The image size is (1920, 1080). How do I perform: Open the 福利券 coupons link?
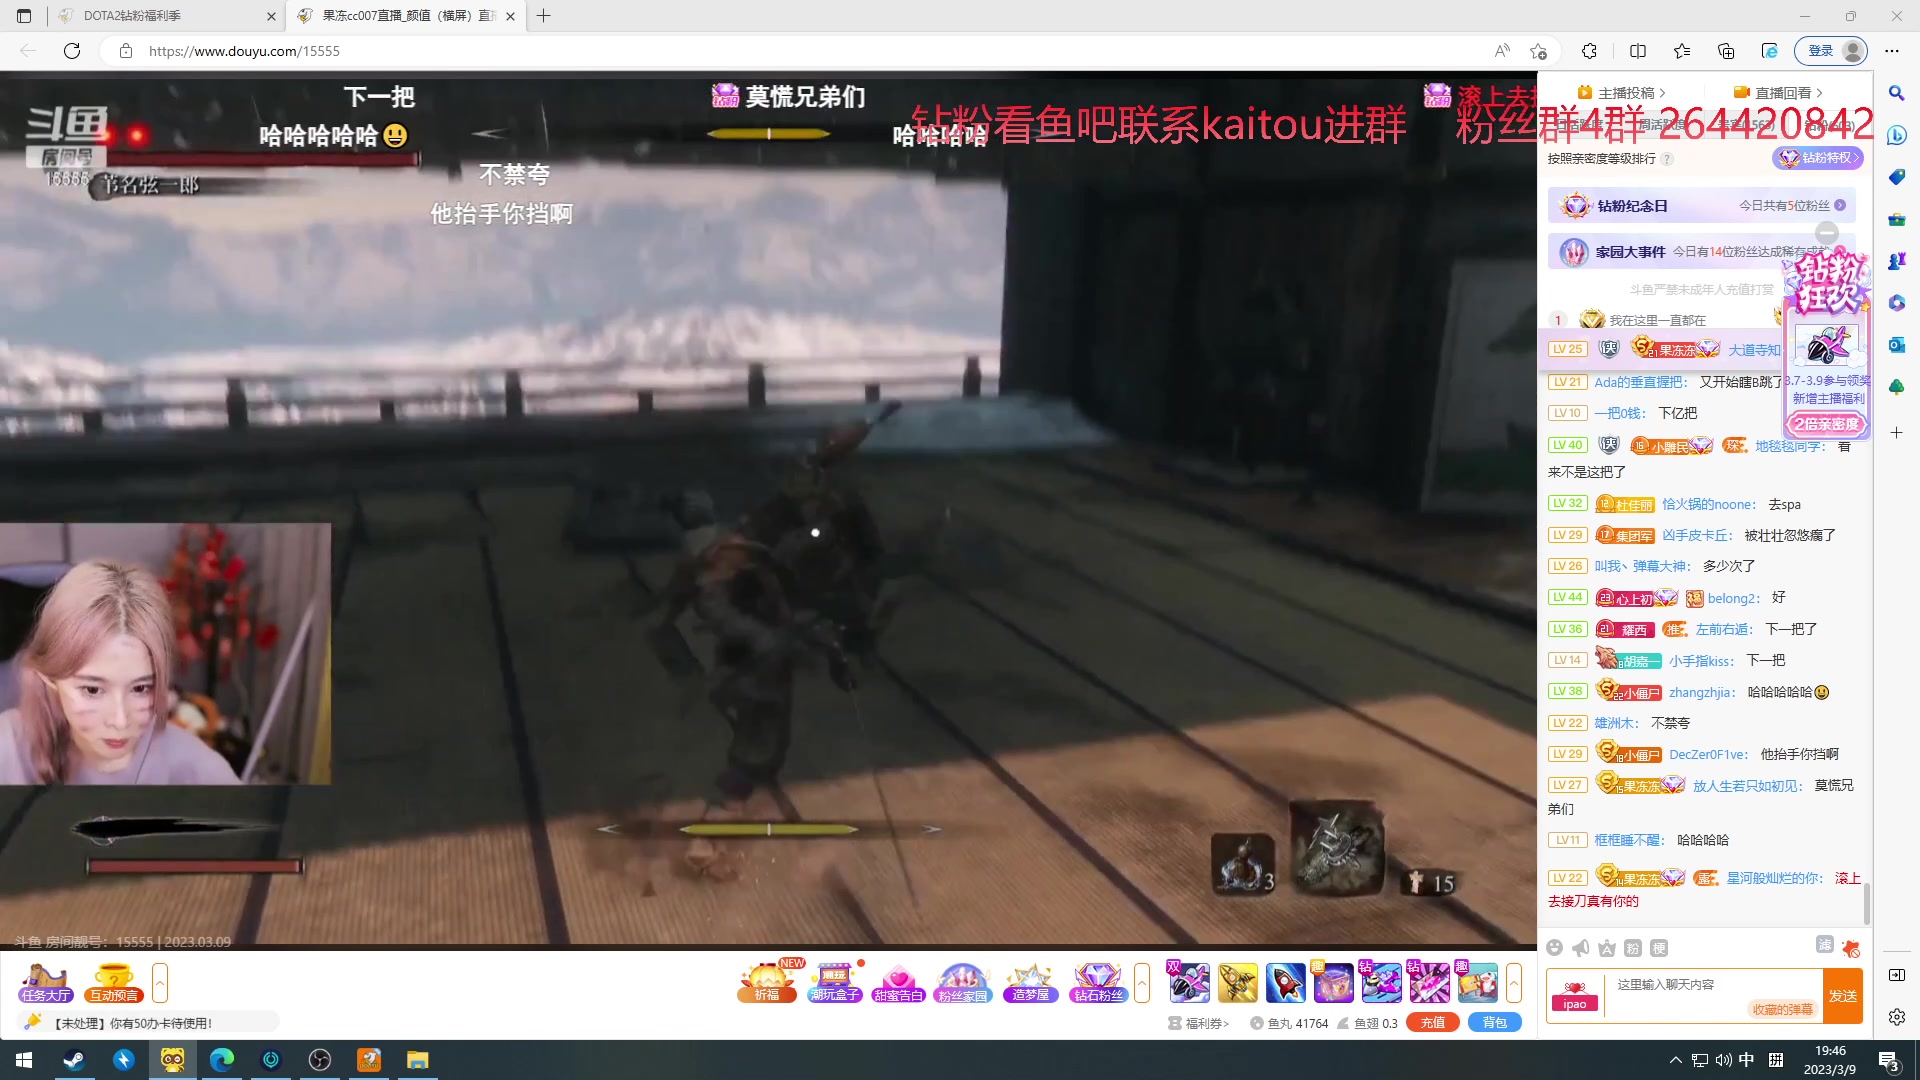(1199, 1023)
